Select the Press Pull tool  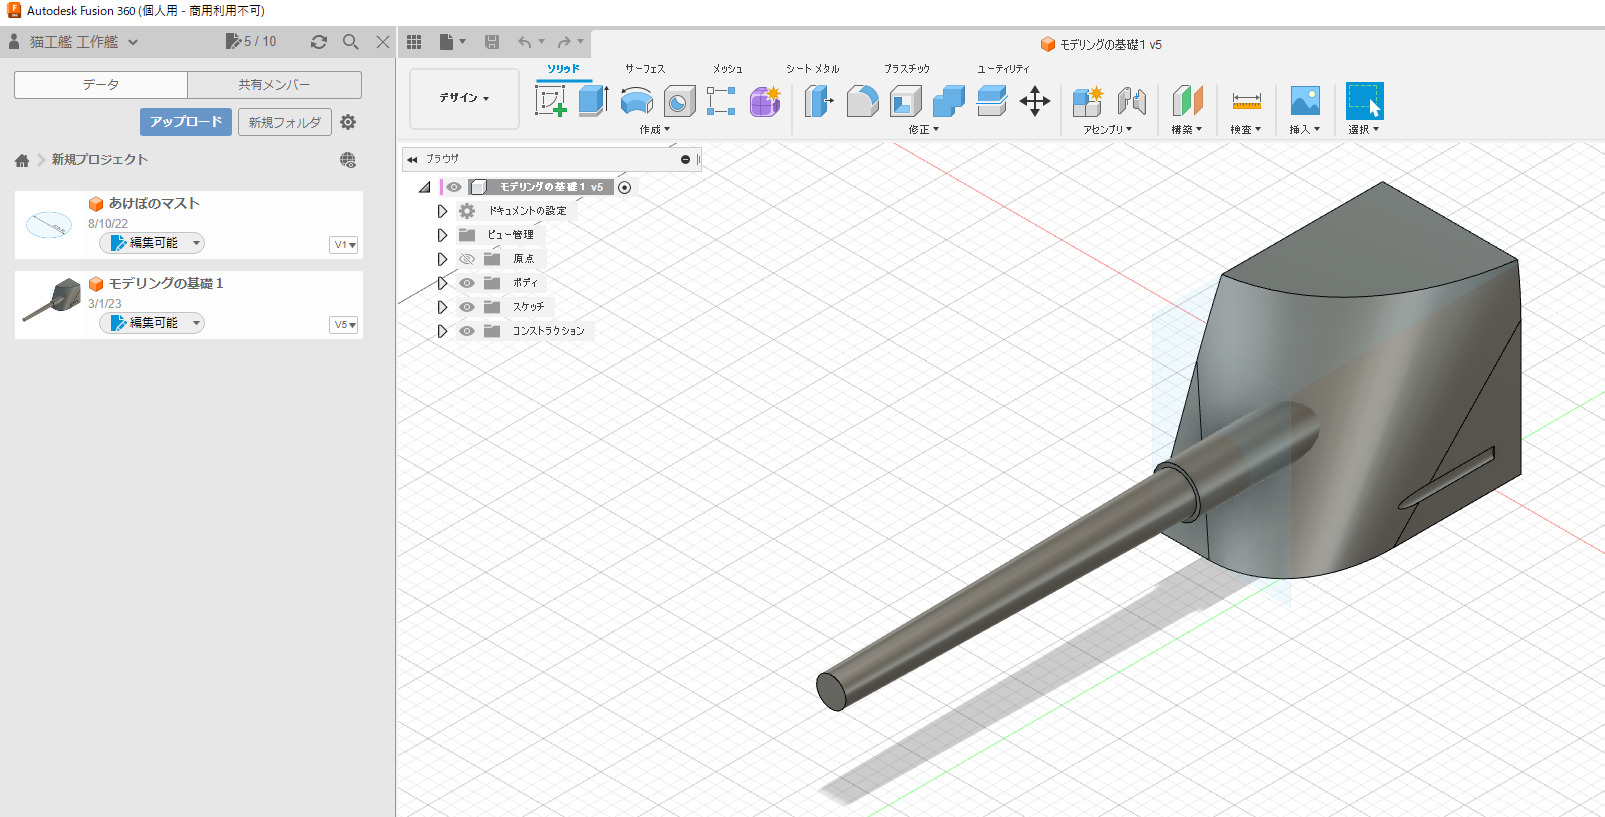(819, 101)
